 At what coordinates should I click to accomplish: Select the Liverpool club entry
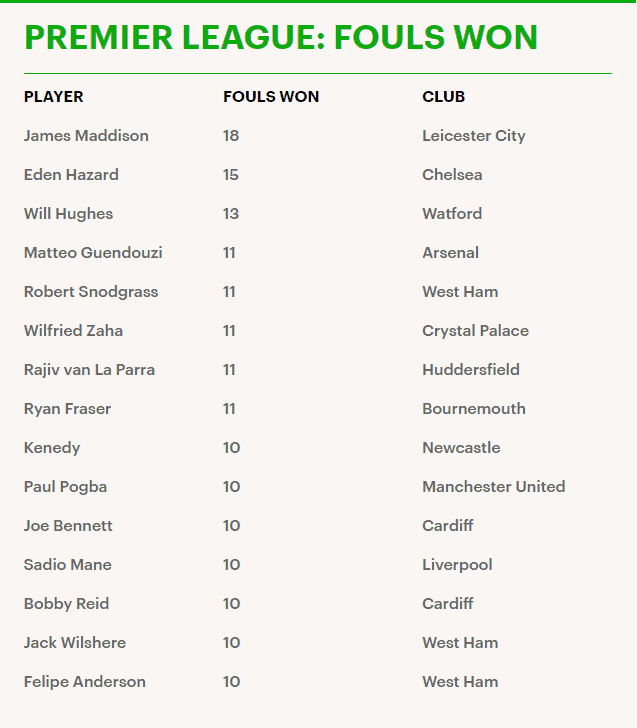(457, 565)
